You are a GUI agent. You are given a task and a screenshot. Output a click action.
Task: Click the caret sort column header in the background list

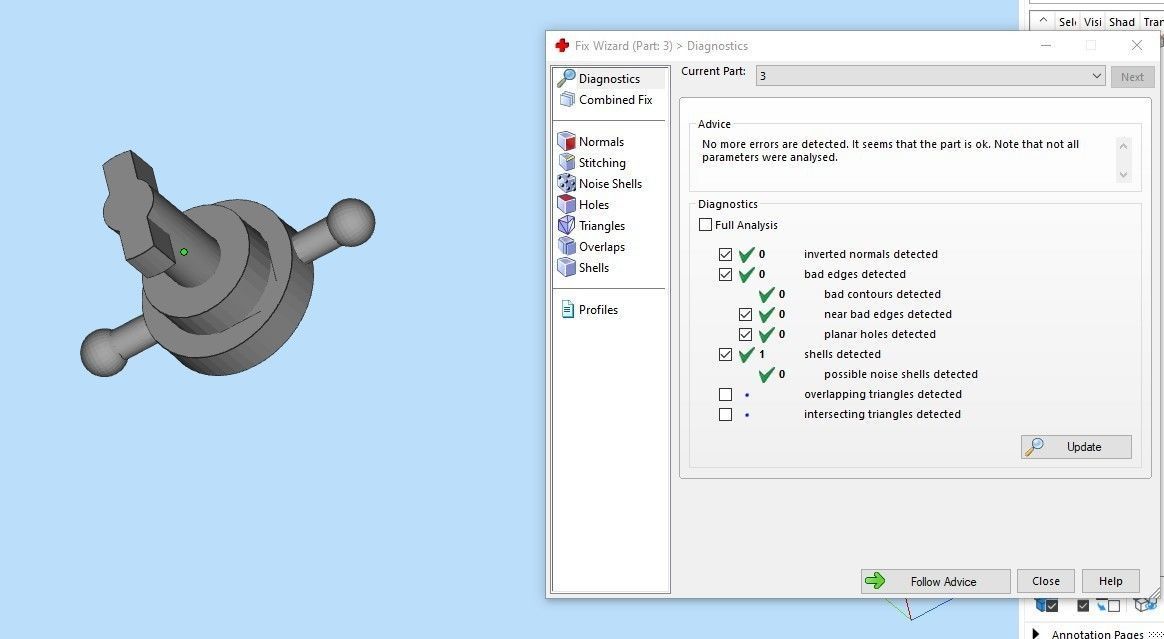(1042, 22)
